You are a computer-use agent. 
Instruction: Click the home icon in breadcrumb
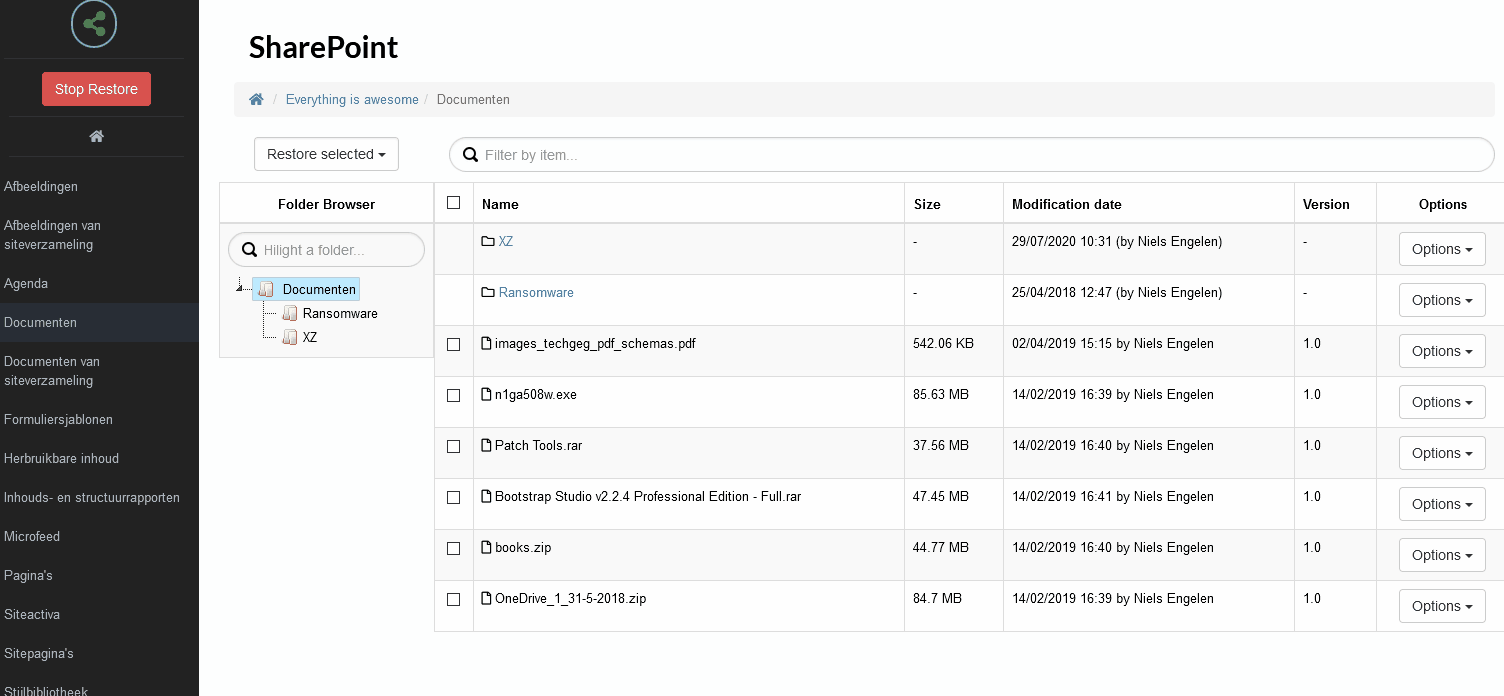256,99
